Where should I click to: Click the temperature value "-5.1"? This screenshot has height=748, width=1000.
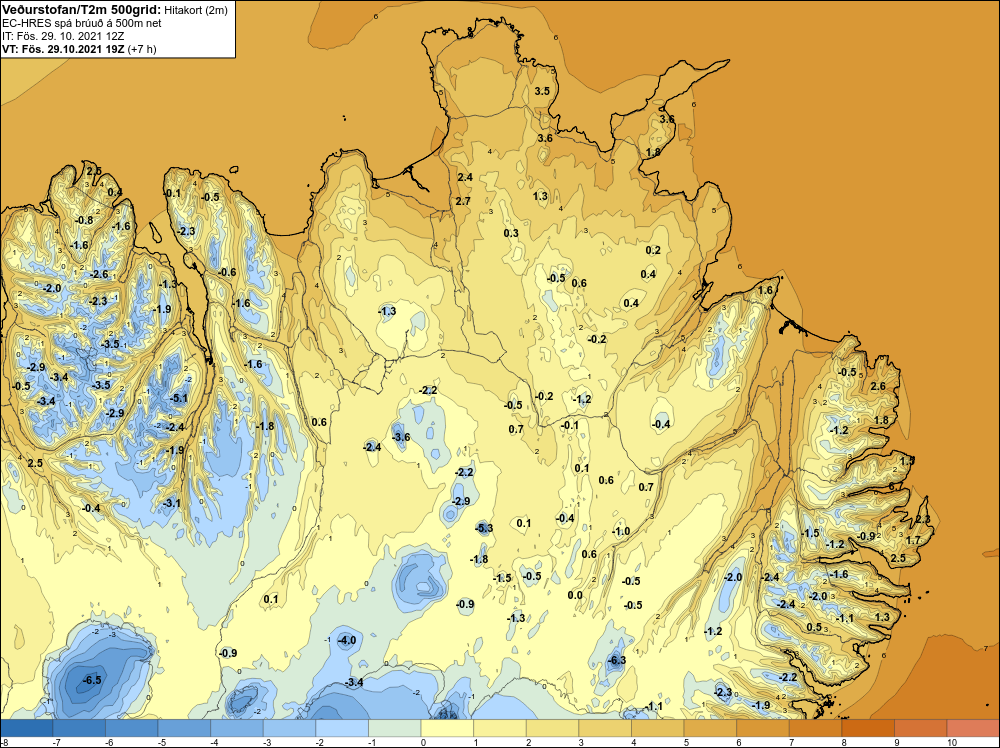tap(179, 399)
